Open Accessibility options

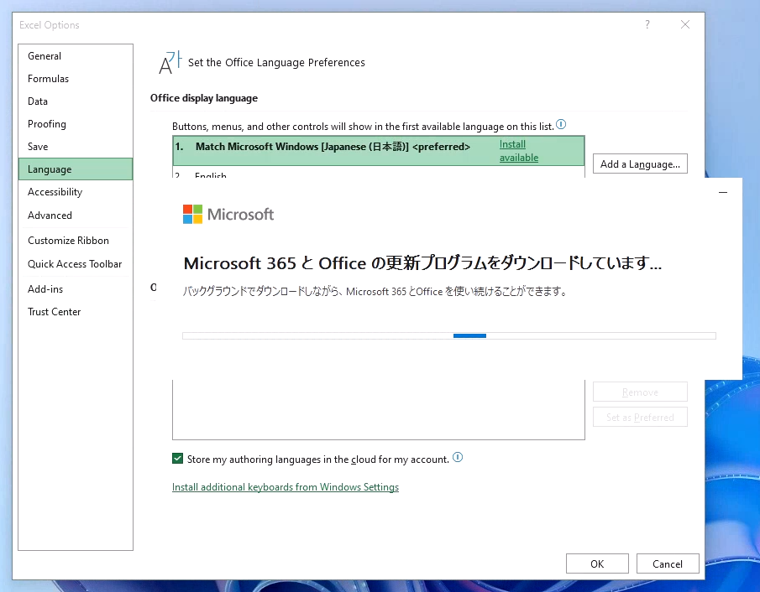pos(76,192)
